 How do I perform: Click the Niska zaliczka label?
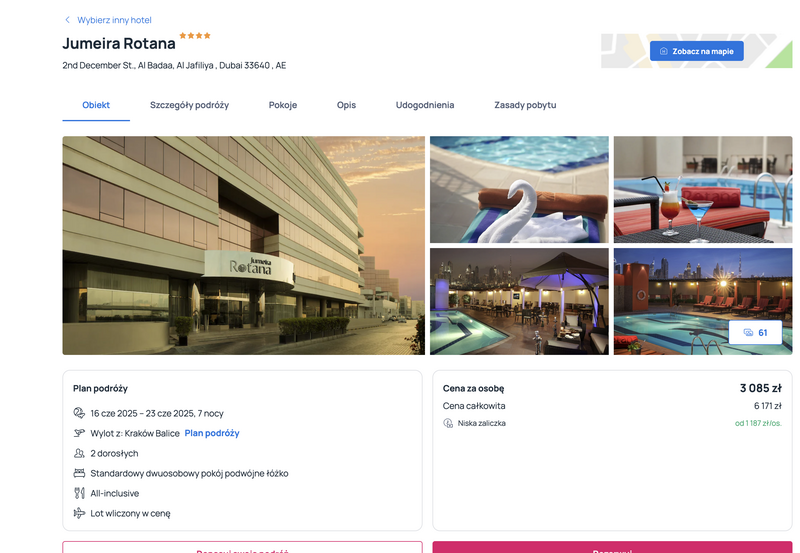pos(482,423)
